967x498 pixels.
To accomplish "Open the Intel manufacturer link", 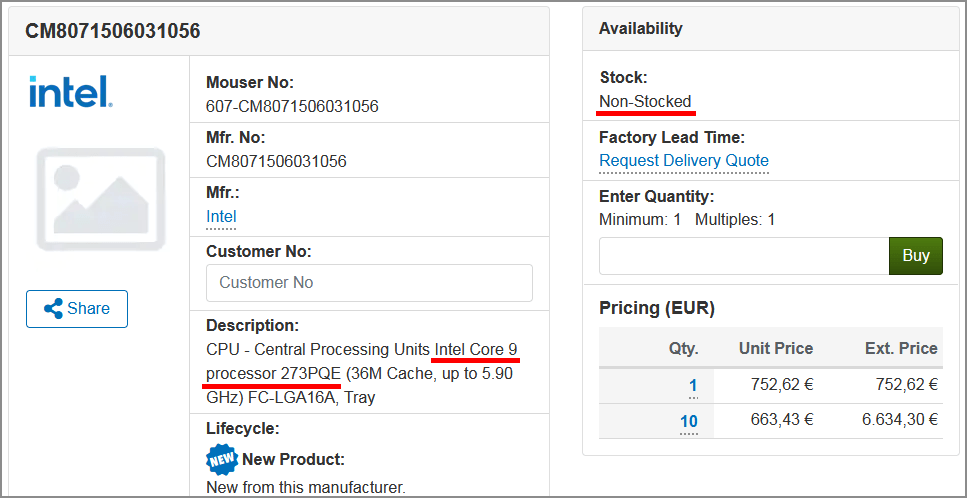I will [x=221, y=216].
